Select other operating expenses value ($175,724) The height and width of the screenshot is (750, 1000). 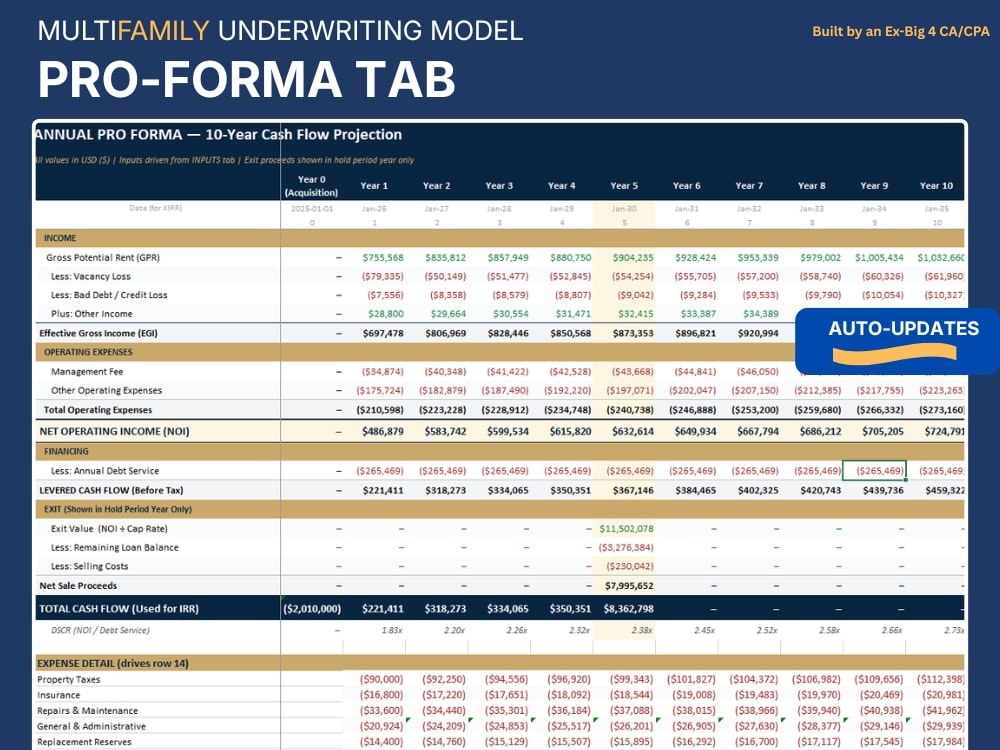tap(380, 390)
